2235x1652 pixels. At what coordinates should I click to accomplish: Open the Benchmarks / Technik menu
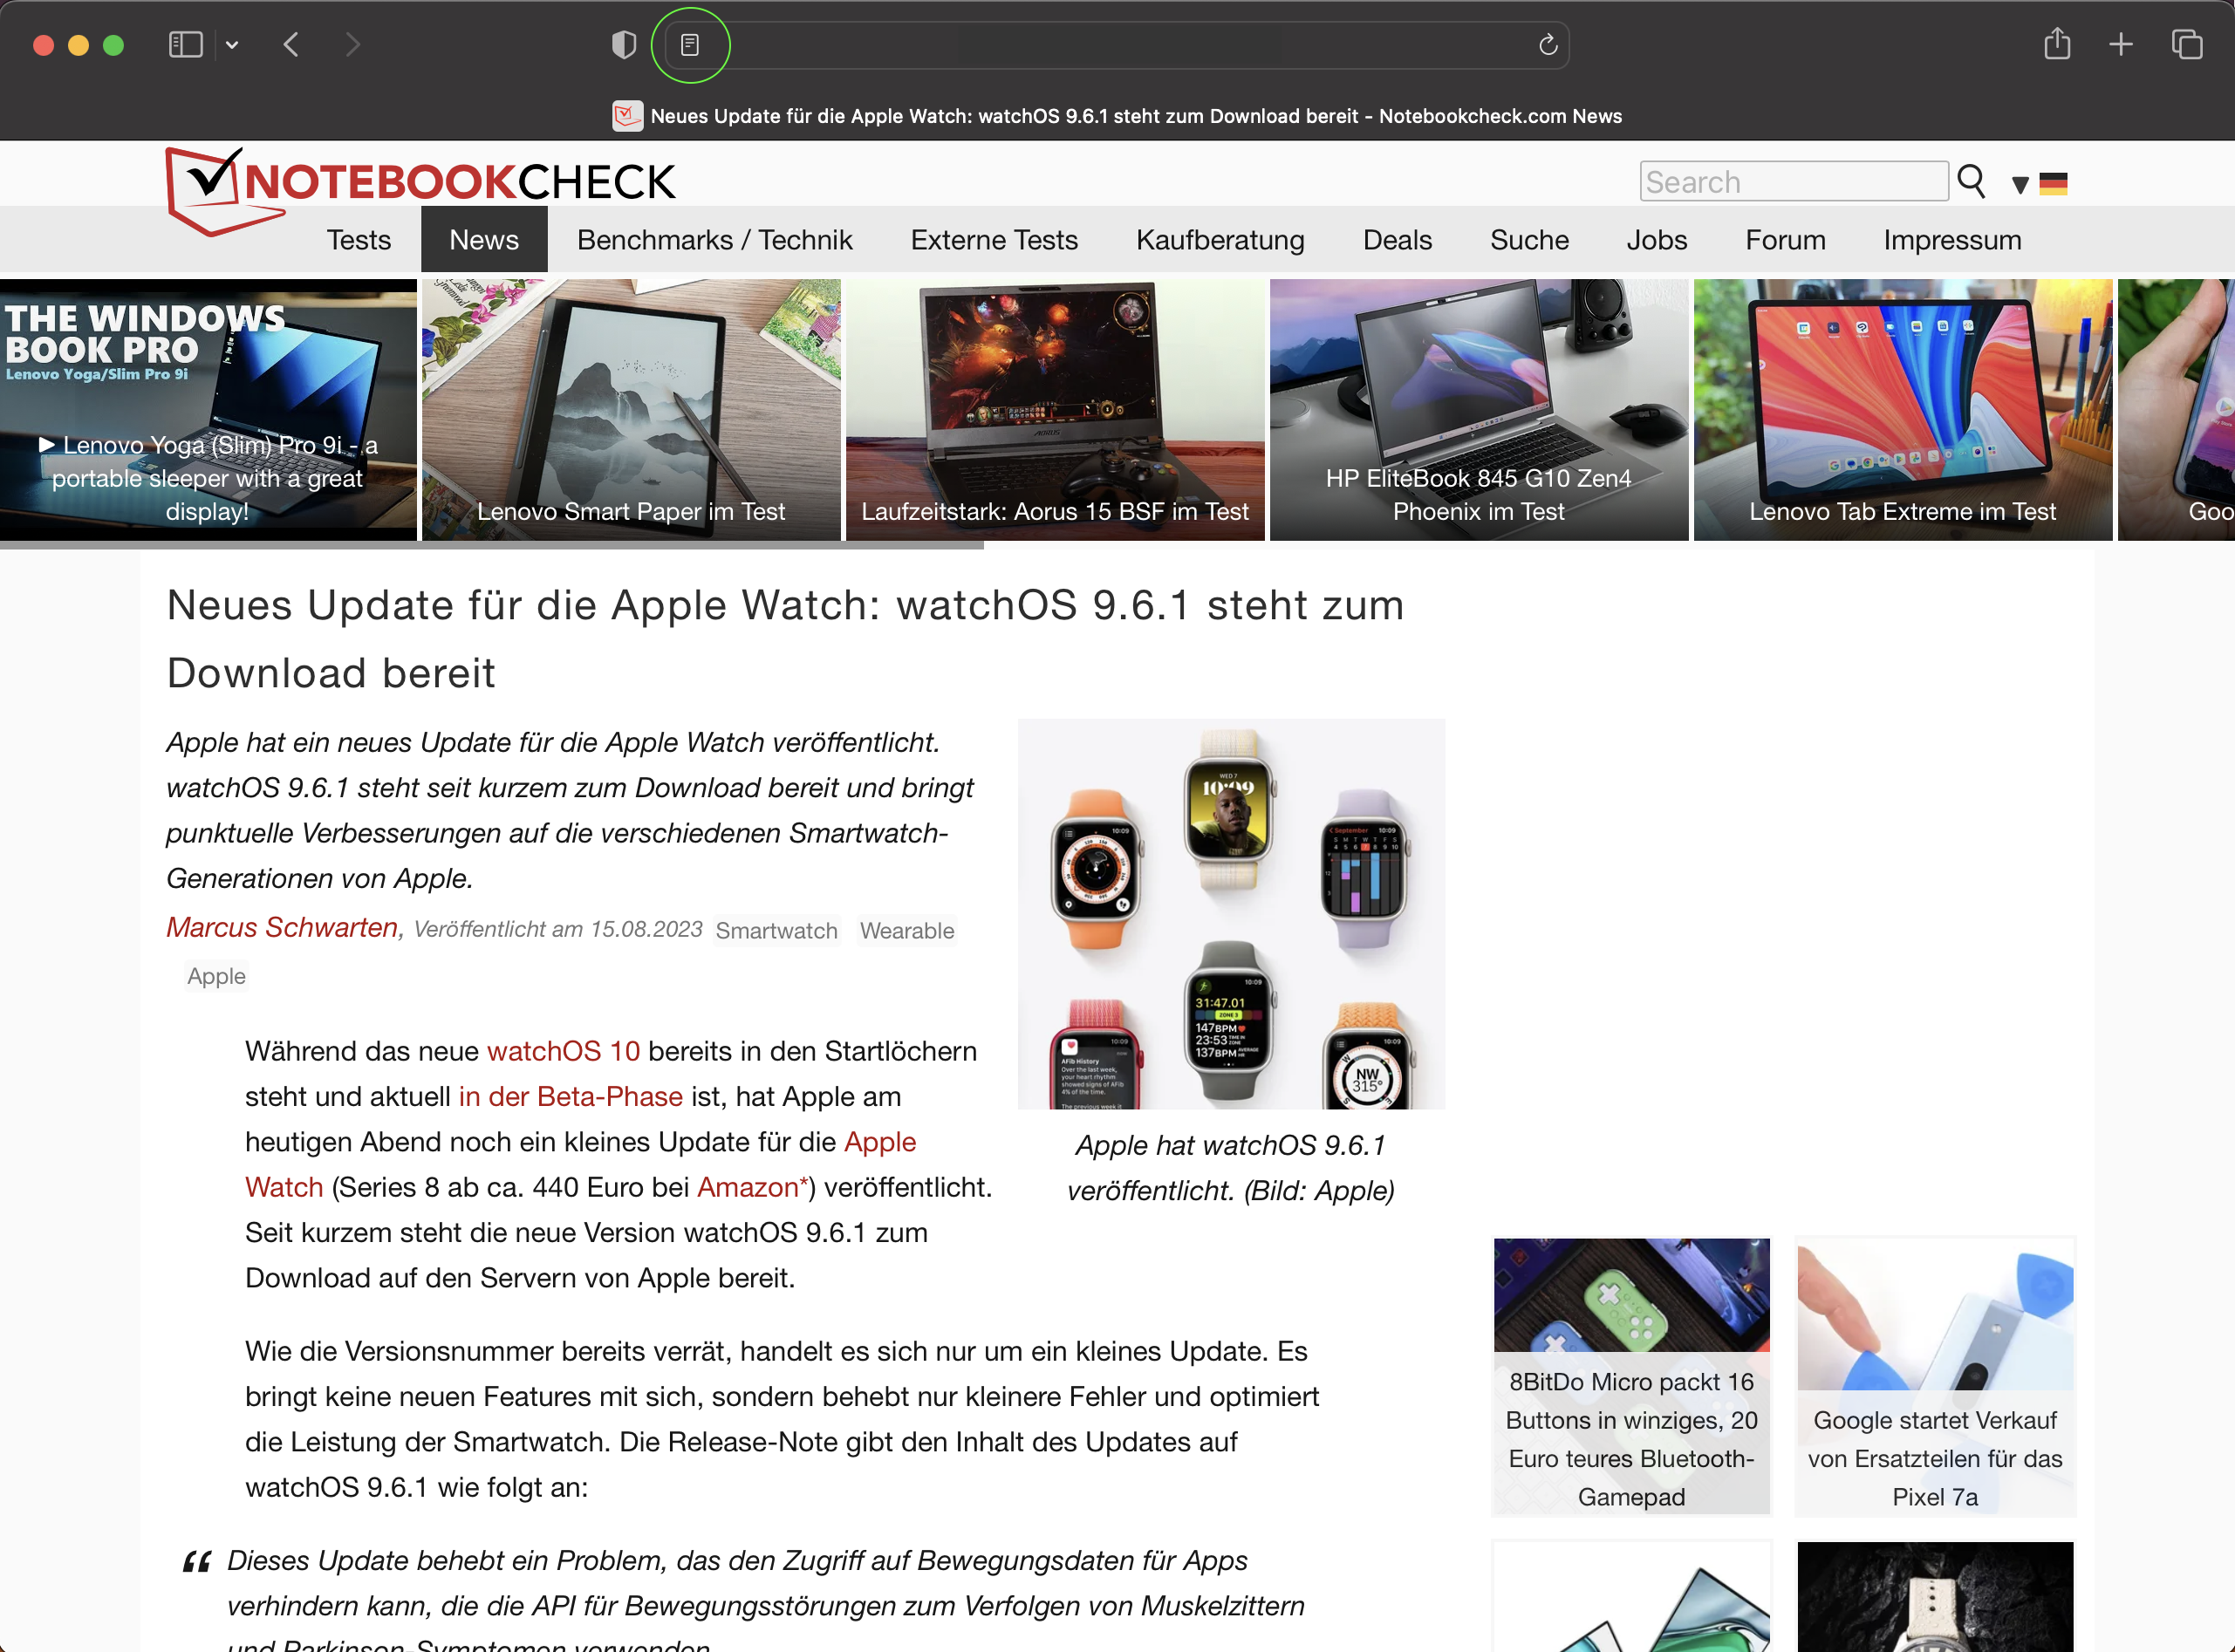(714, 240)
